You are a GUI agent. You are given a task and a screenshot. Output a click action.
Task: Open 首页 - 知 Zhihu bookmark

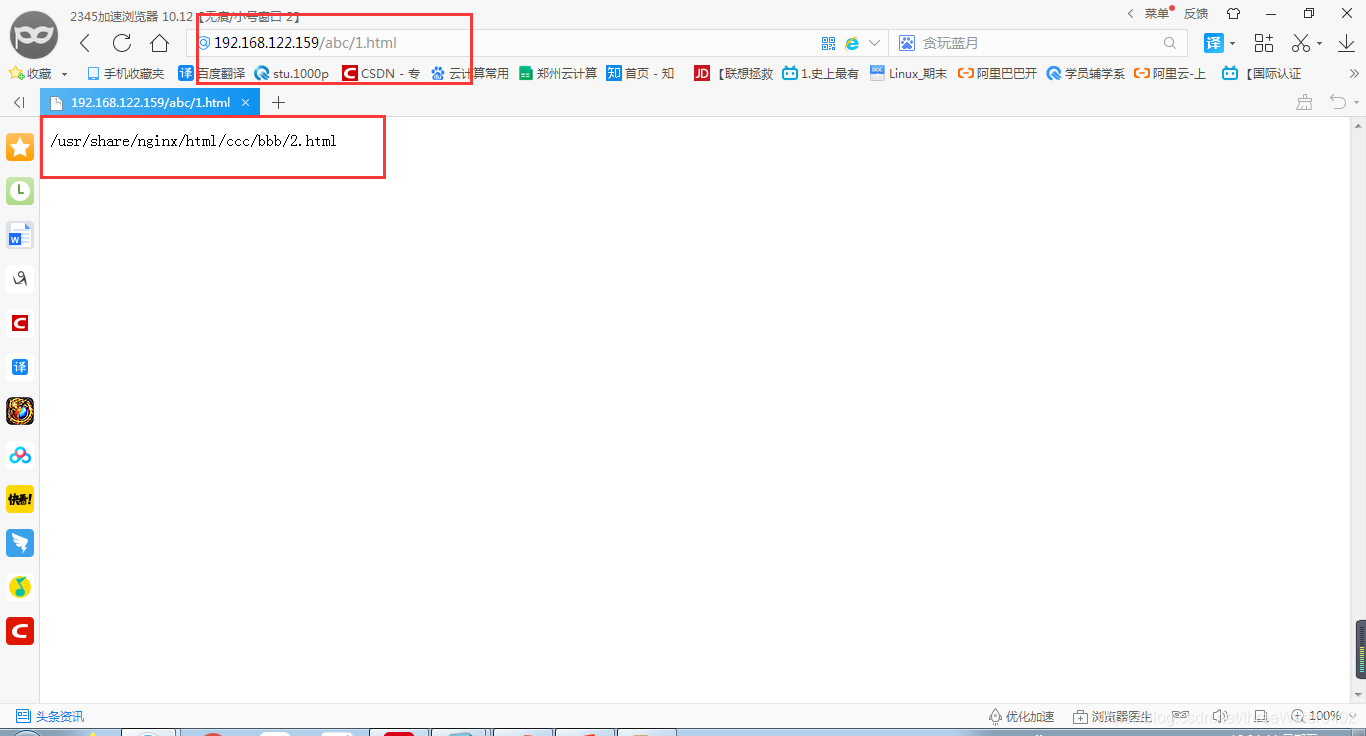641,73
